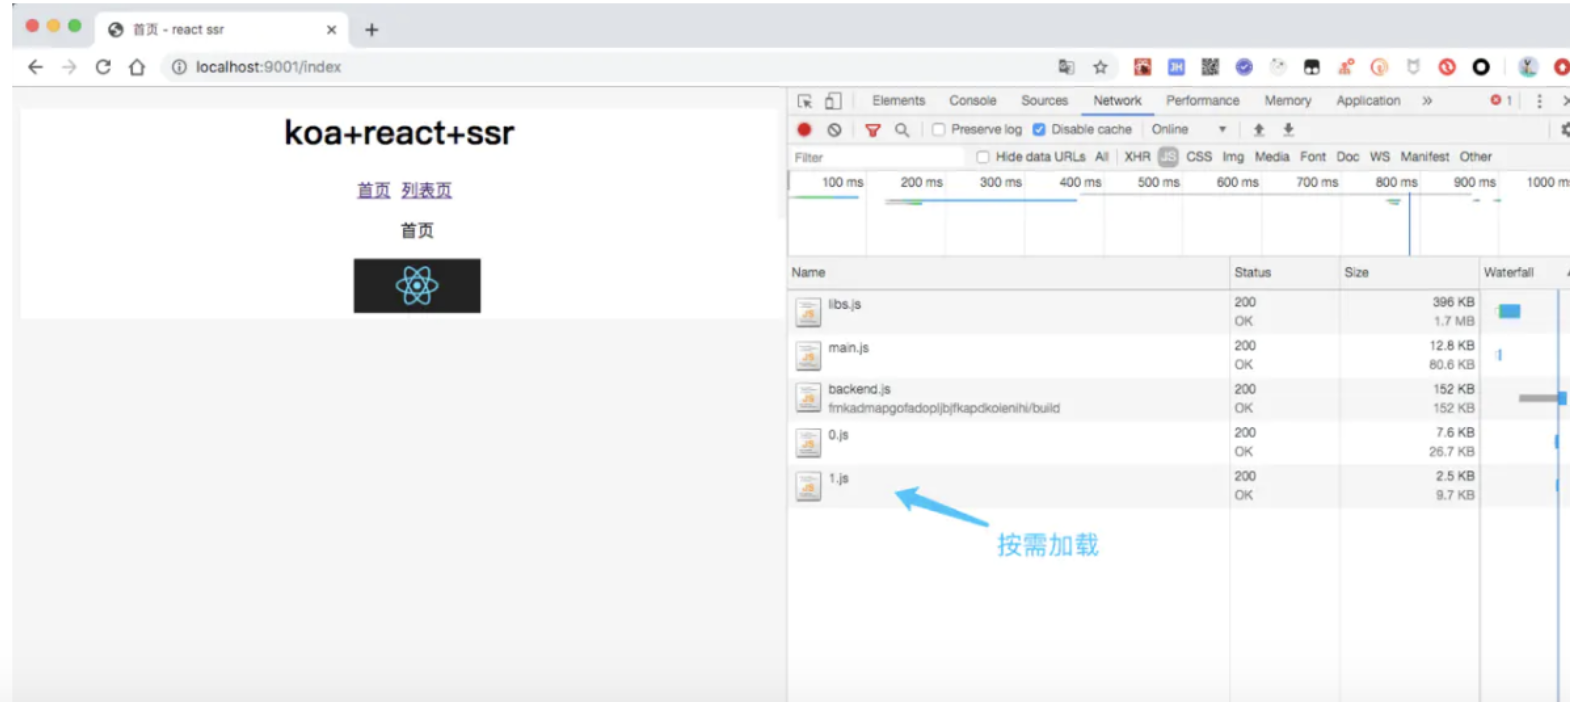
Task: Switch to the Performance tab
Action: click(x=1202, y=101)
